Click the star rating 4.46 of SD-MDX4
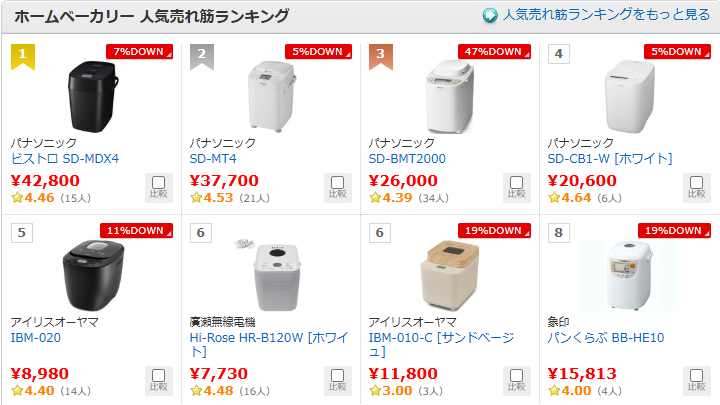720x405 pixels. pyautogui.click(x=33, y=198)
